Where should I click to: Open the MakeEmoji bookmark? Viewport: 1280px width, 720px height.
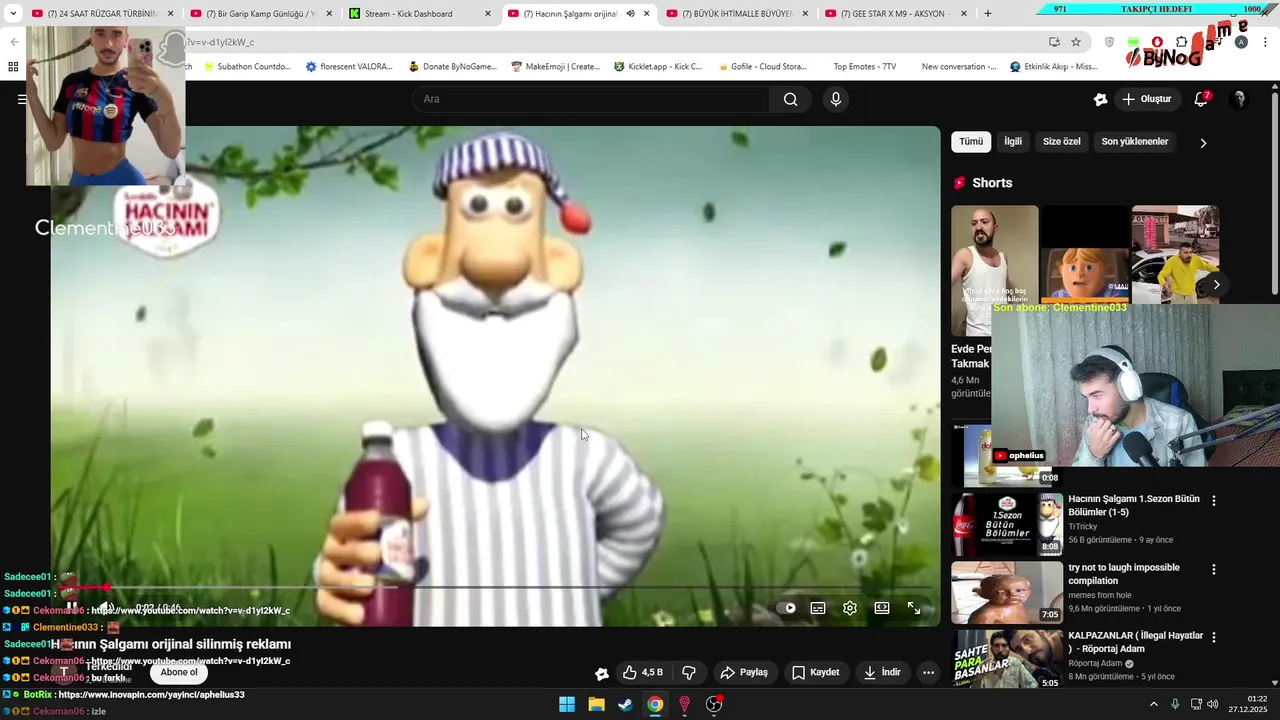555,67
